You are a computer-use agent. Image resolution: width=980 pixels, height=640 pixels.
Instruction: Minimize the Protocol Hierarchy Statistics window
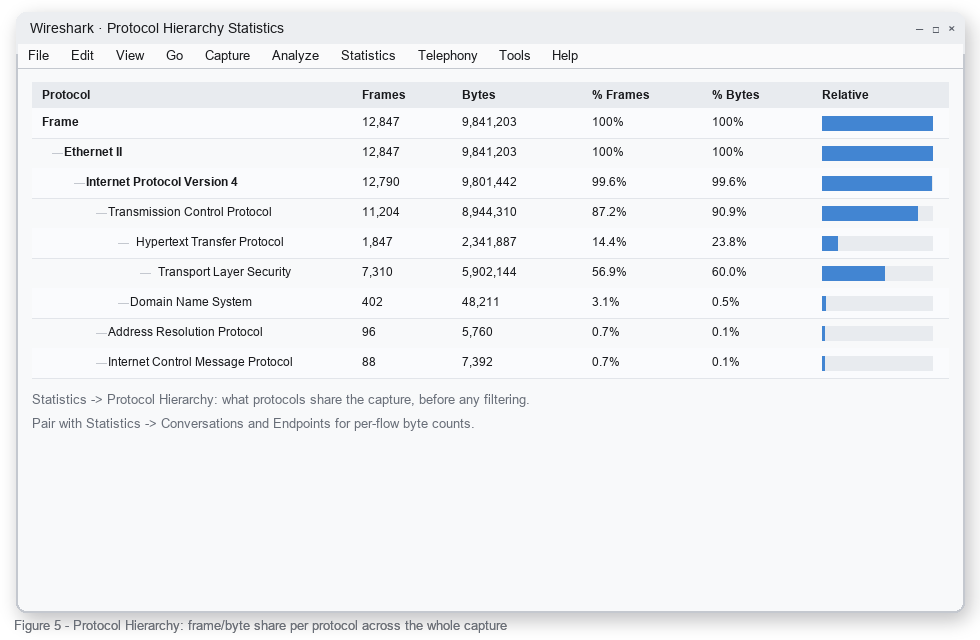tap(919, 29)
